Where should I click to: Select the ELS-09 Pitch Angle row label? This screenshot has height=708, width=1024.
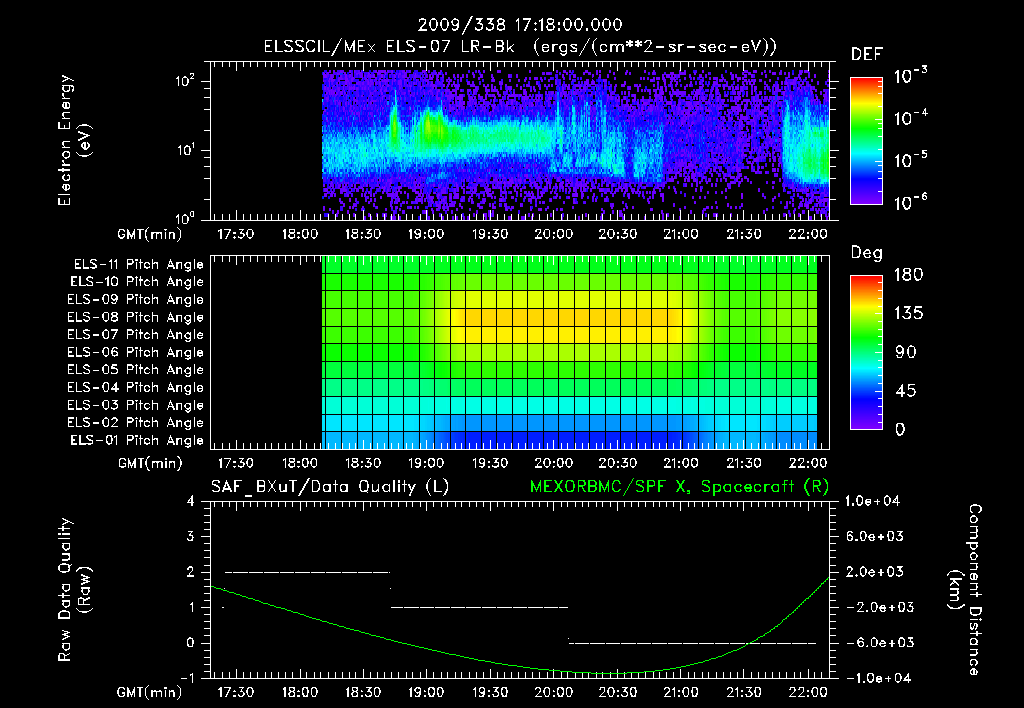[136, 300]
